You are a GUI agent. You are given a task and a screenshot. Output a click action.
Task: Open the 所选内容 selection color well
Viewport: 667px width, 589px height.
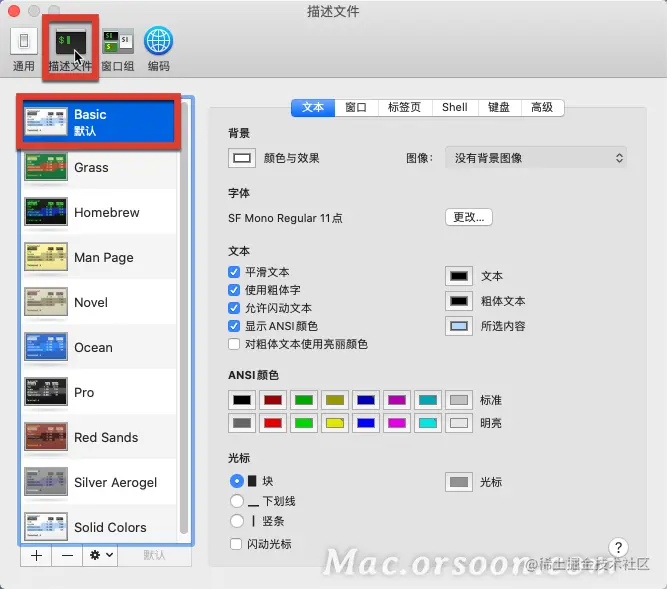tap(459, 326)
